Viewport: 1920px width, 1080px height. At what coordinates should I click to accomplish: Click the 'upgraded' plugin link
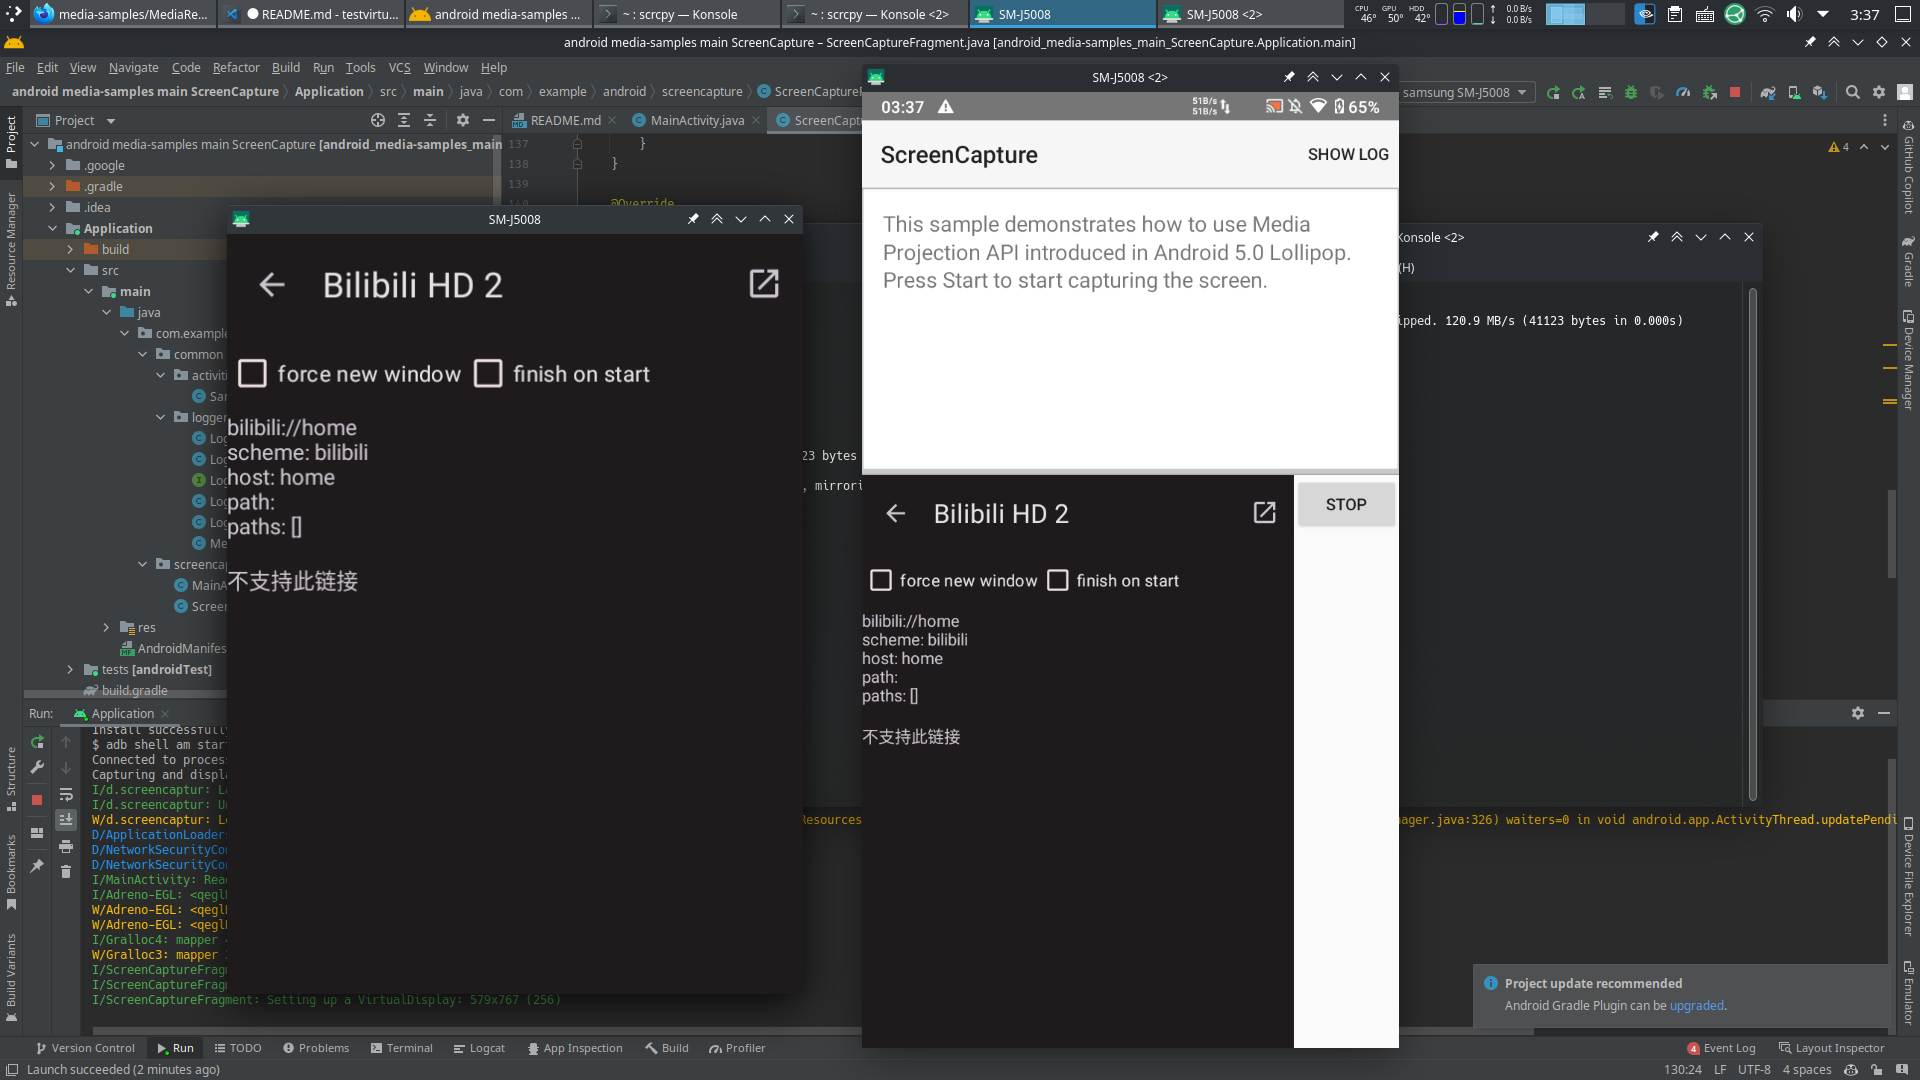(x=1696, y=1006)
